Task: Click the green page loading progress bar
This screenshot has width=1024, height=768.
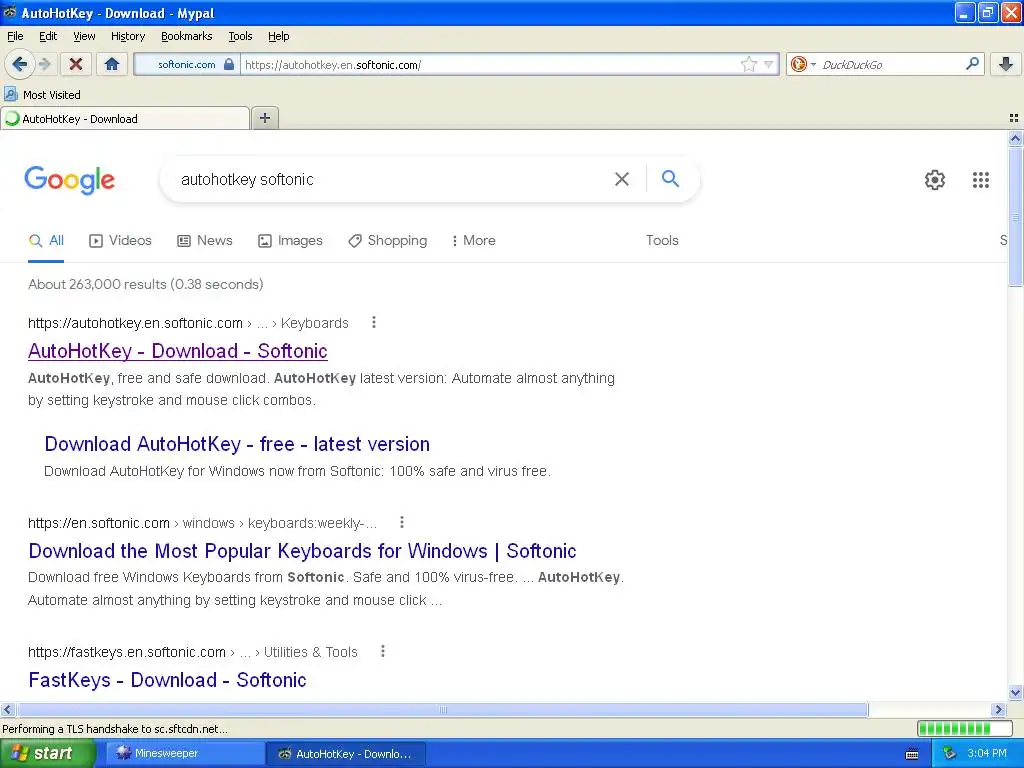Action: point(964,728)
